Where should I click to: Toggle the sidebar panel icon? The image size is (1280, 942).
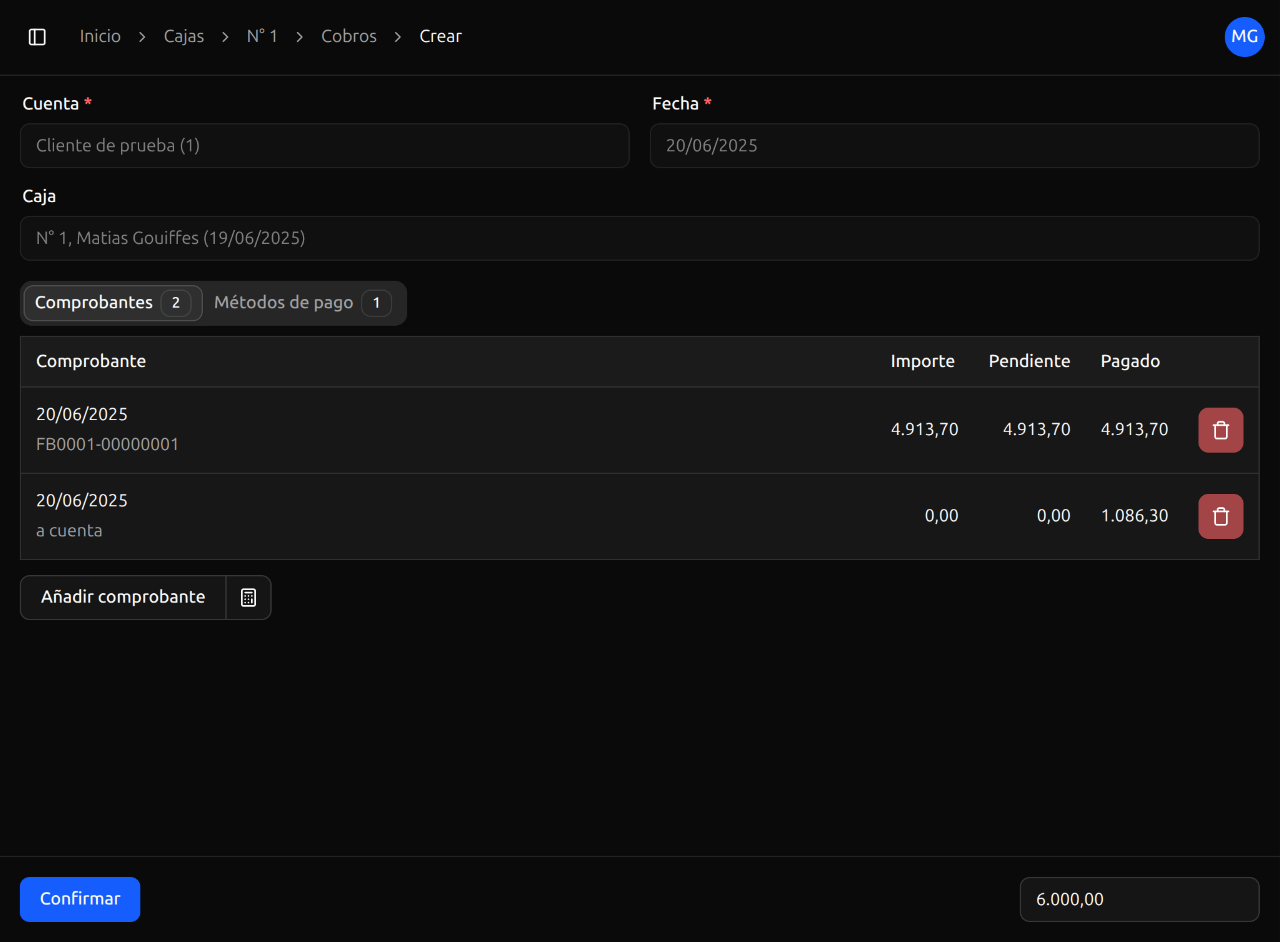tap(37, 37)
